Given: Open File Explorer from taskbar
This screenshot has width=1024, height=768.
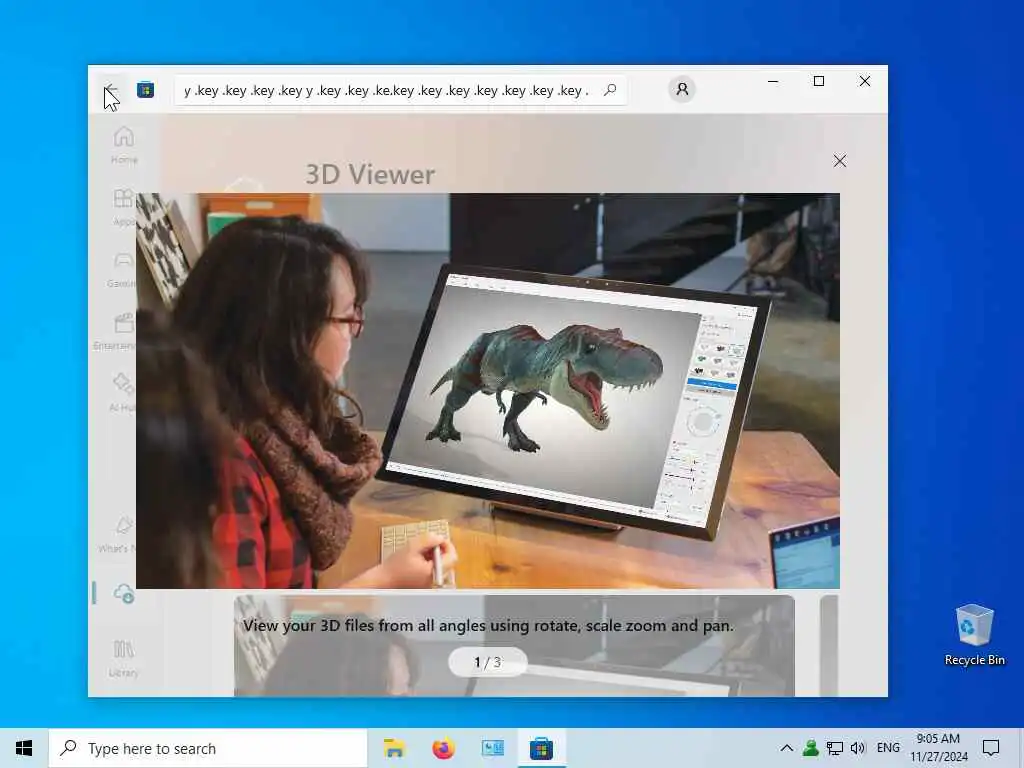Looking at the screenshot, I should (x=394, y=748).
